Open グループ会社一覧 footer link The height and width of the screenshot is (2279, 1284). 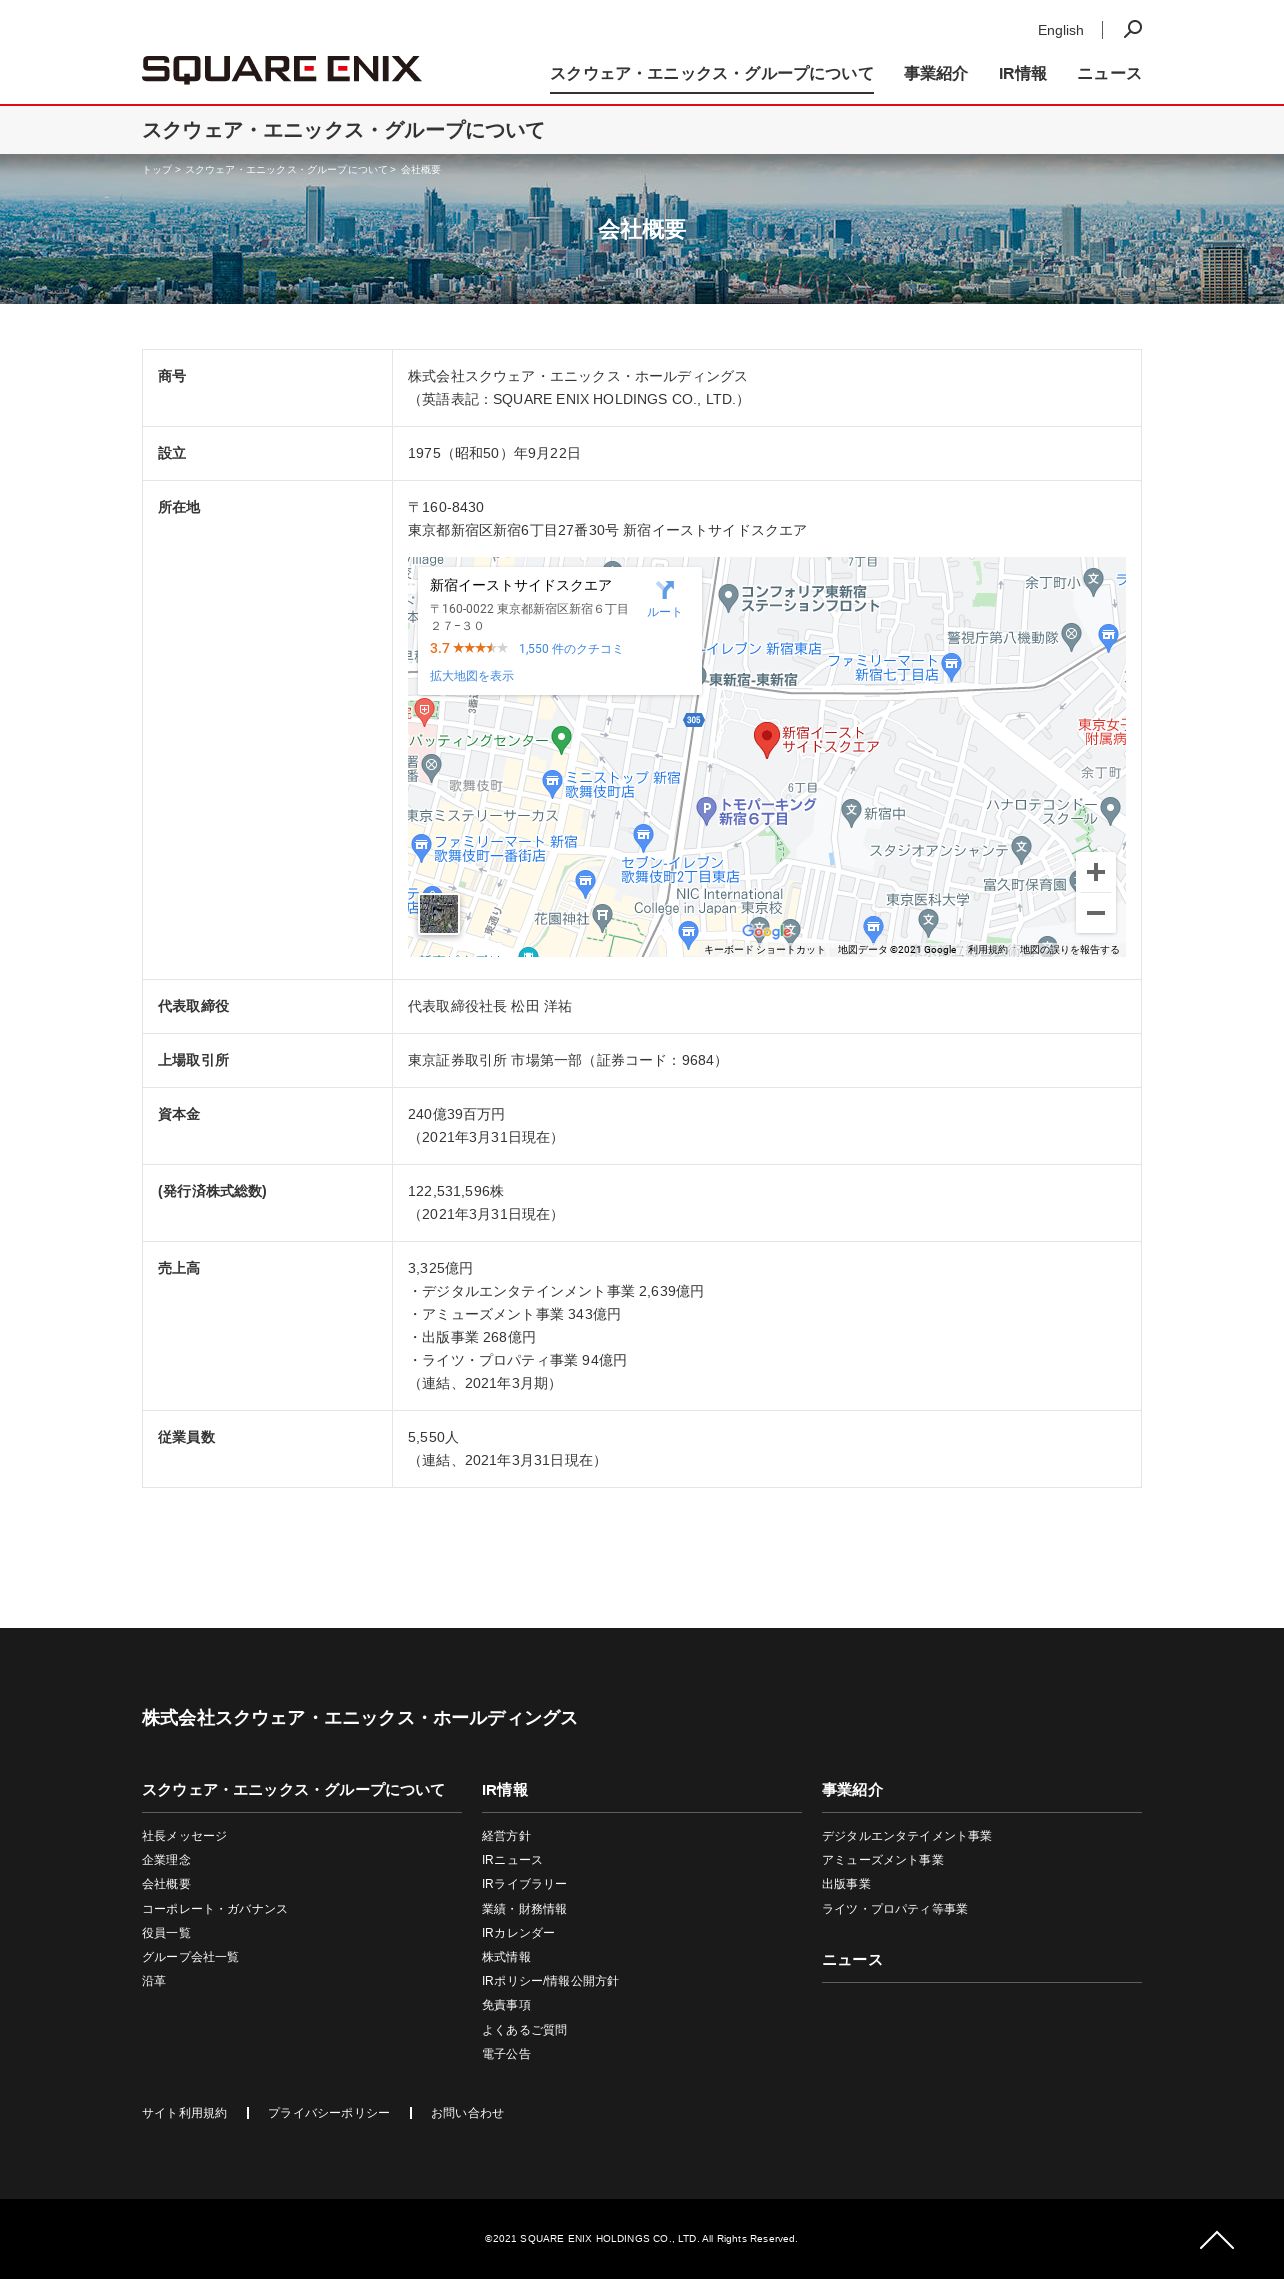(190, 1957)
